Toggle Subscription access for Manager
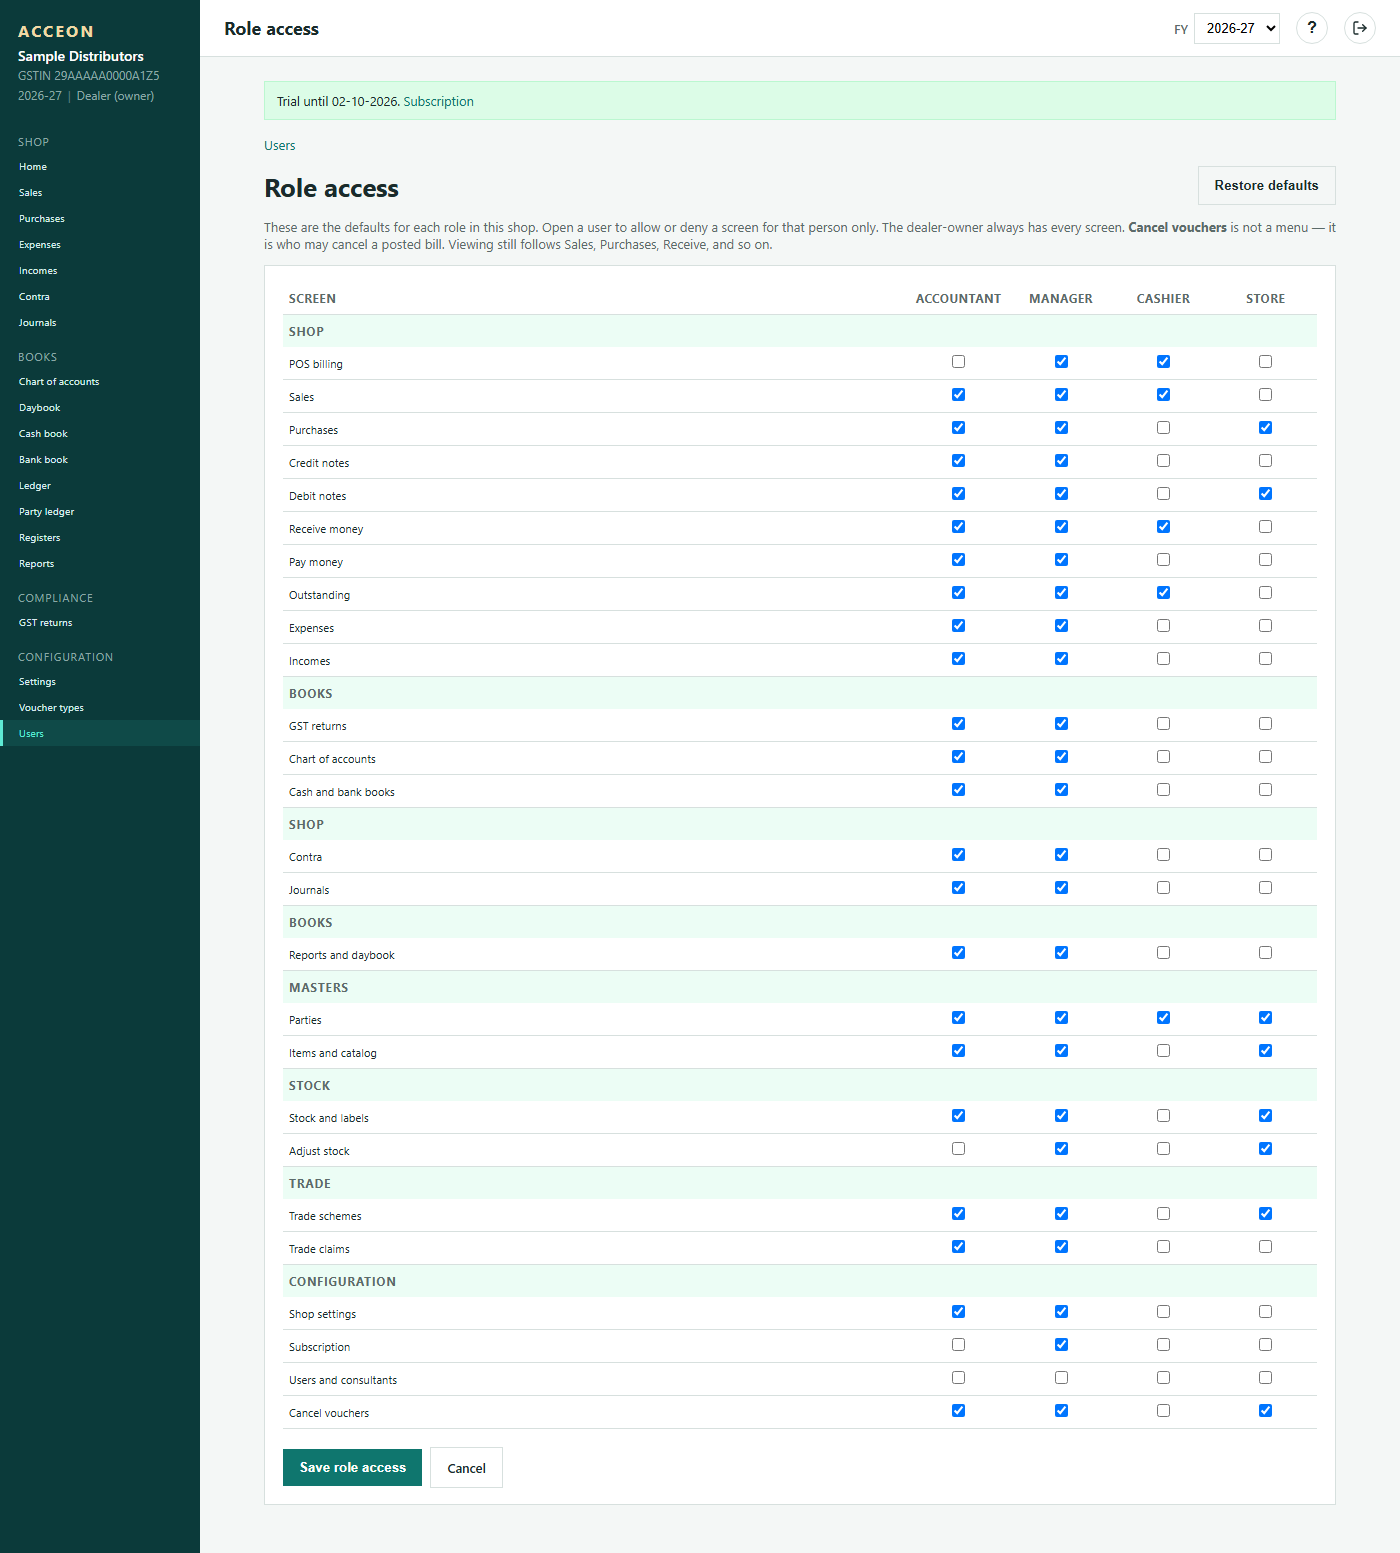 (x=1061, y=1345)
